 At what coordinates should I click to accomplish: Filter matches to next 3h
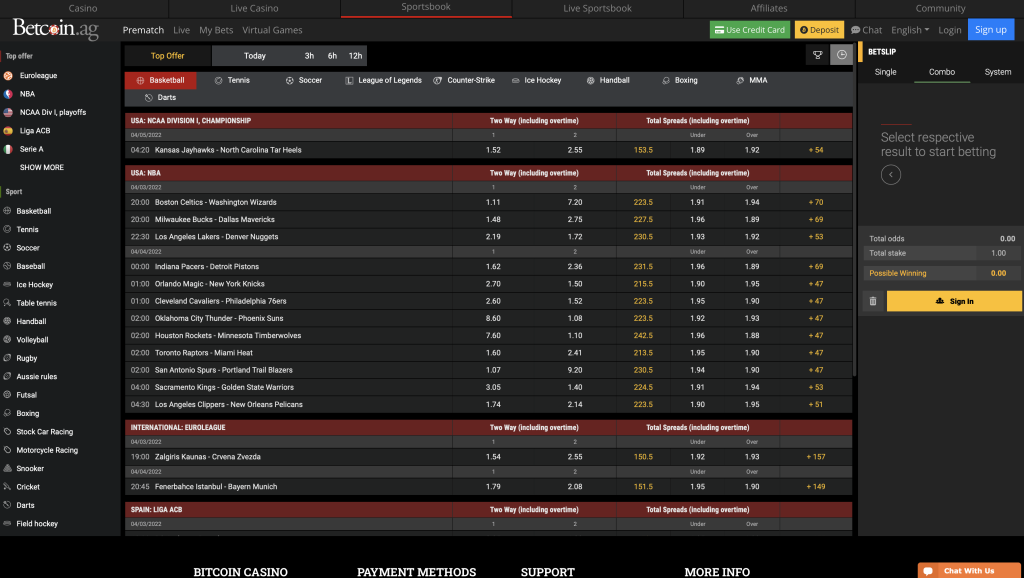point(309,56)
